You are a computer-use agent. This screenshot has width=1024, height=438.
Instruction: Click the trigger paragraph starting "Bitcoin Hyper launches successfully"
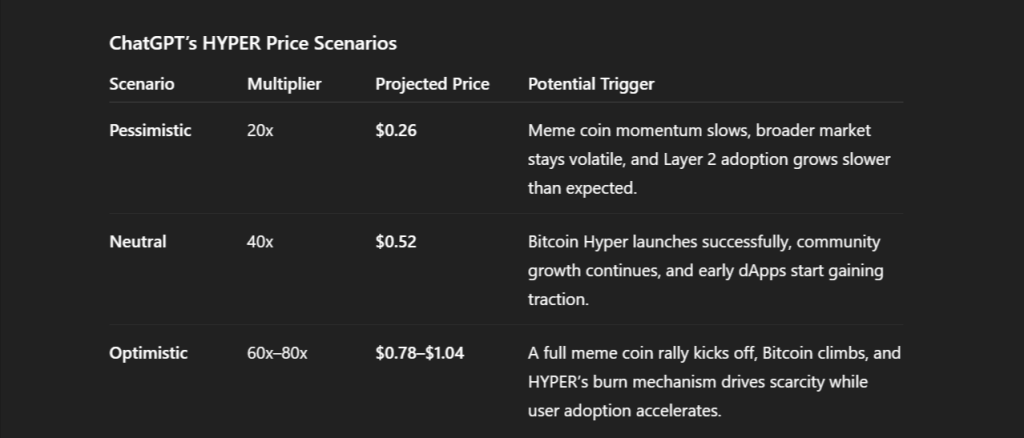point(705,270)
